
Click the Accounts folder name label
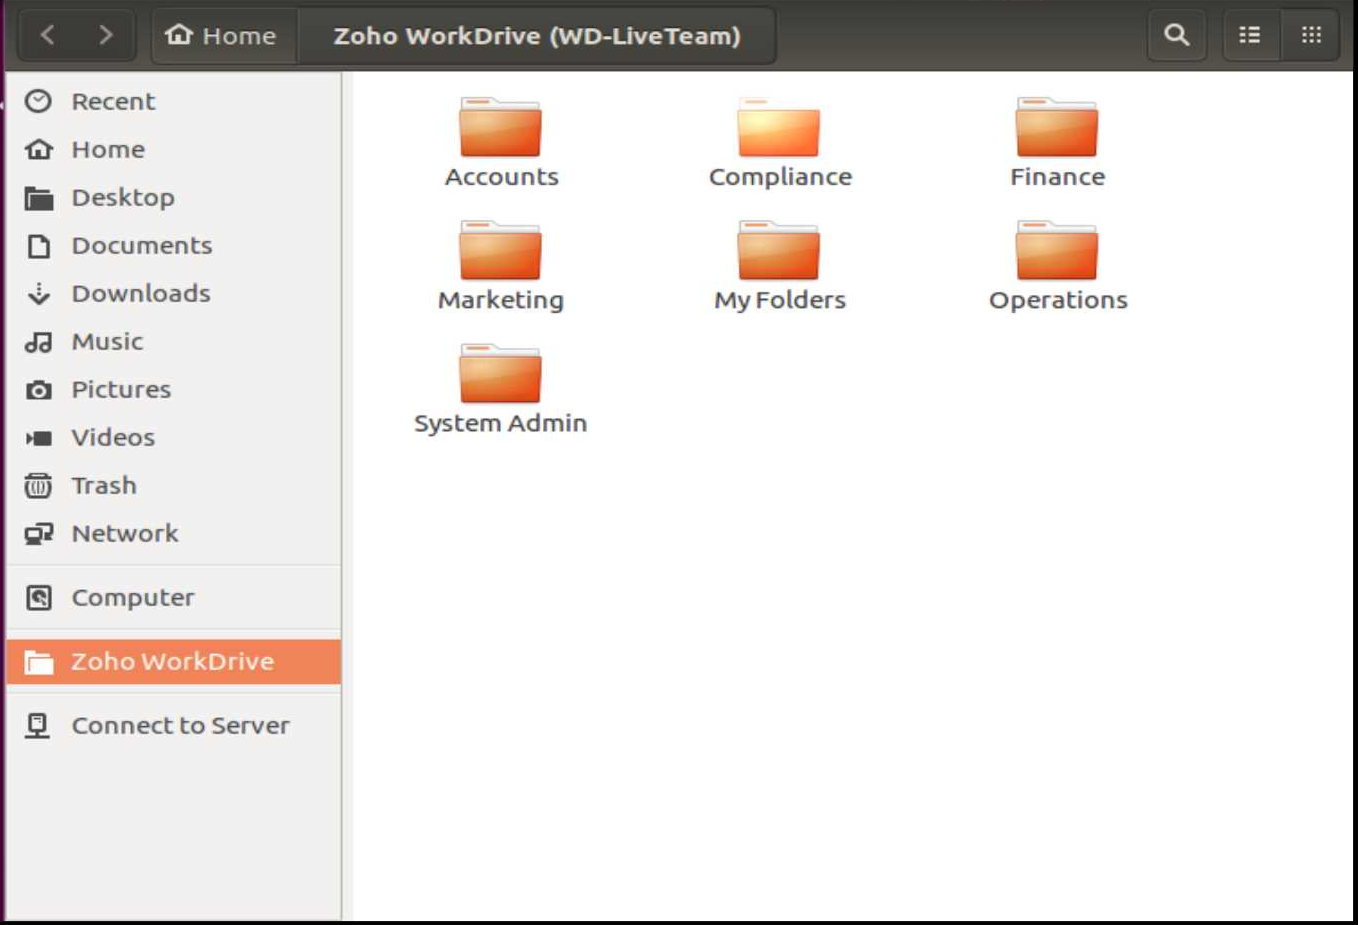pos(501,177)
